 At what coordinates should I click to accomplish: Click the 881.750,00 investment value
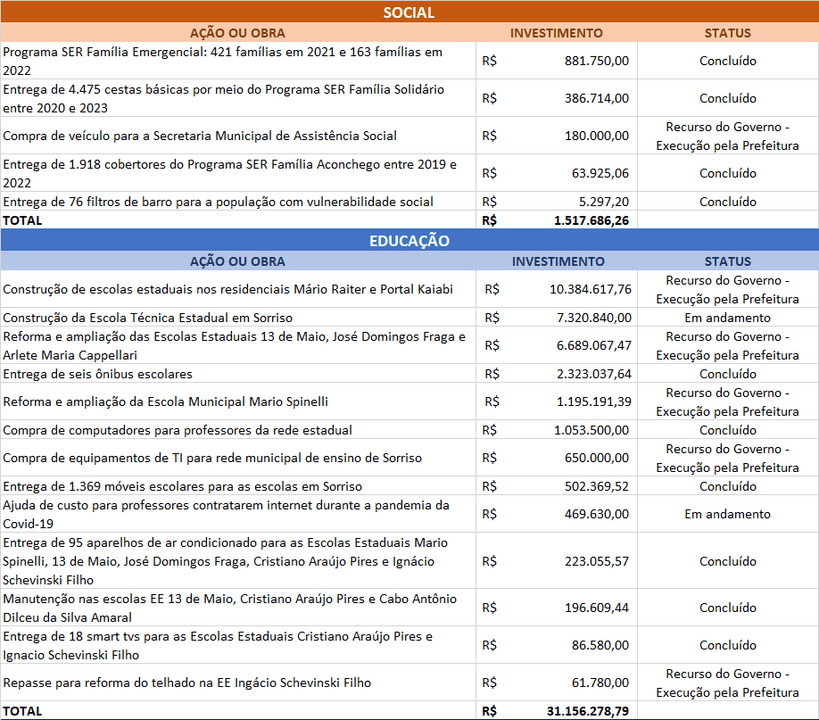[594, 61]
